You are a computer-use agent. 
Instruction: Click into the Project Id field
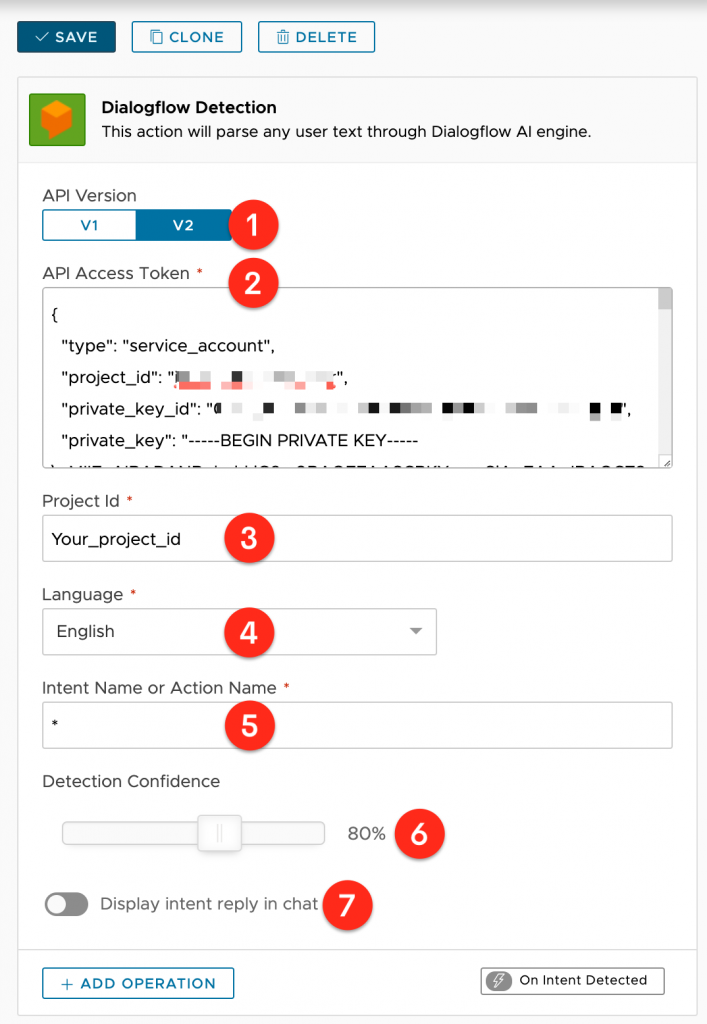click(x=357, y=538)
